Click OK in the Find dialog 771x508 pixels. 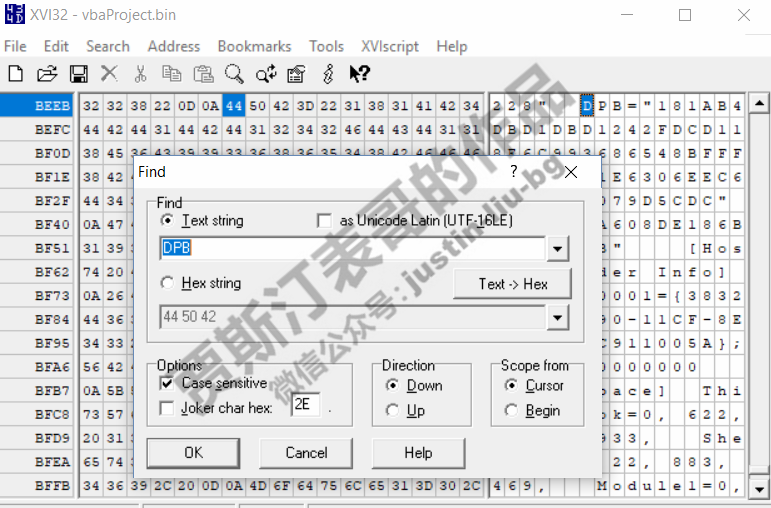click(x=194, y=453)
